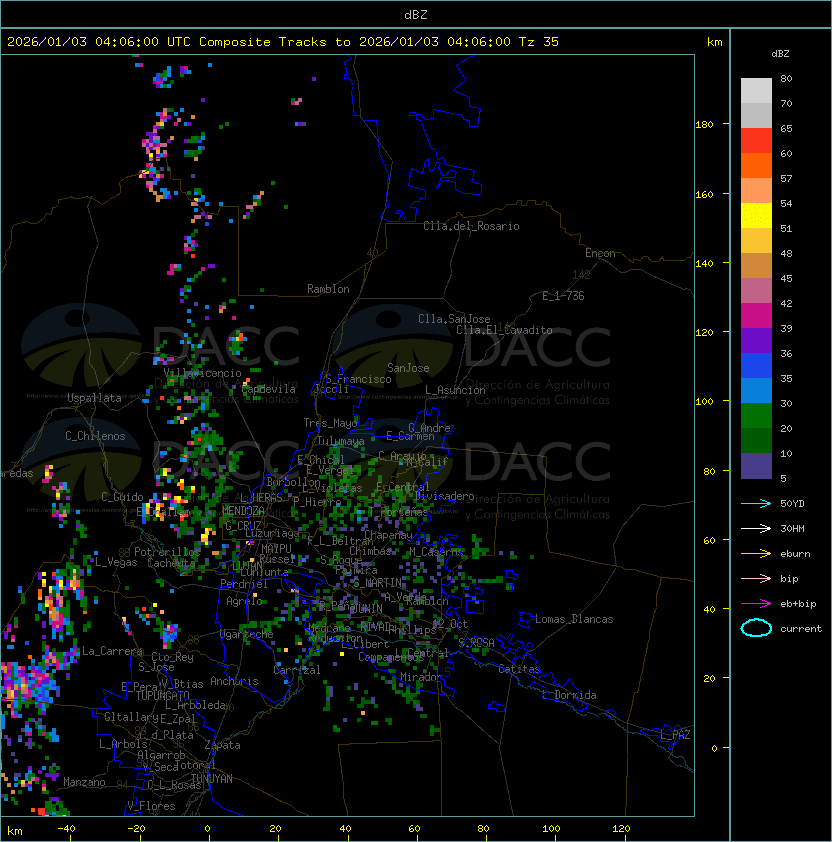Click the 'dBZ' legend heading above color scale

click(780, 54)
